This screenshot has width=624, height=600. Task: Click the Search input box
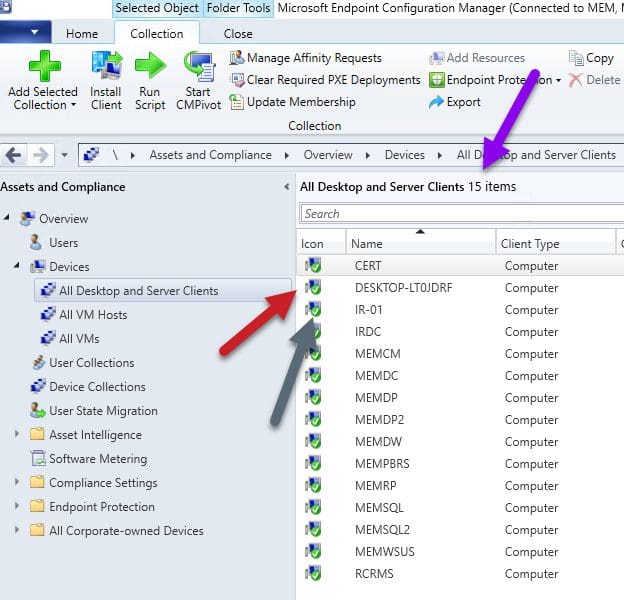tap(462, 214)
